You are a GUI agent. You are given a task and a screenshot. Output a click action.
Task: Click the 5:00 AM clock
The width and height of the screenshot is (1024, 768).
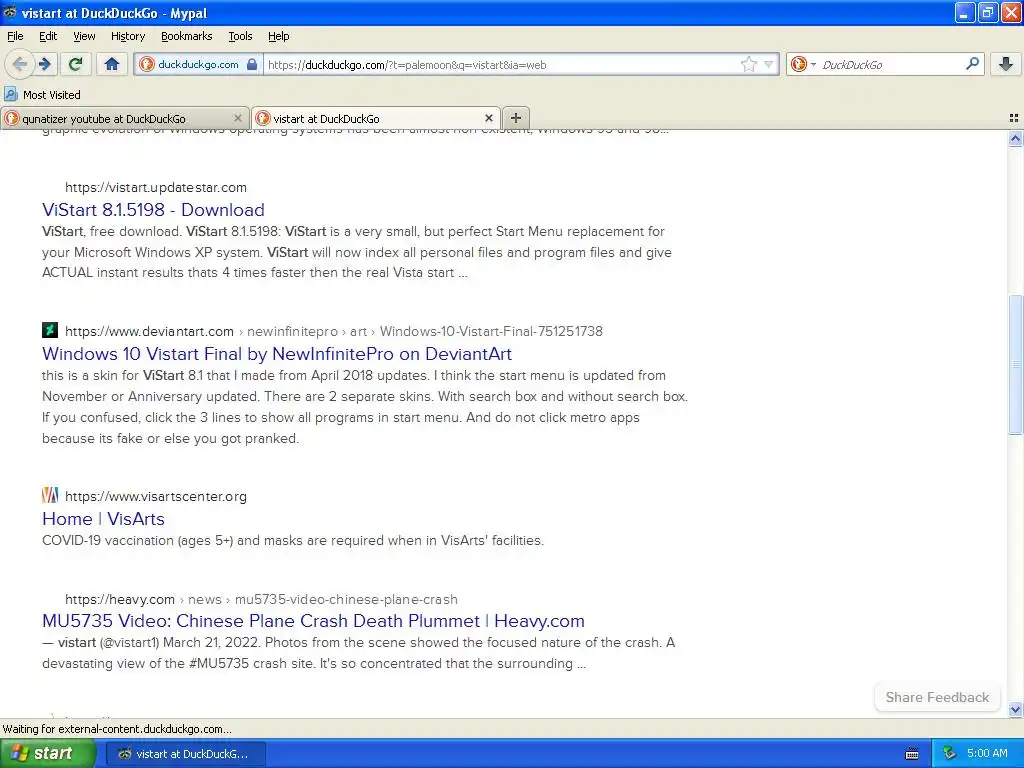coord(987,753)
